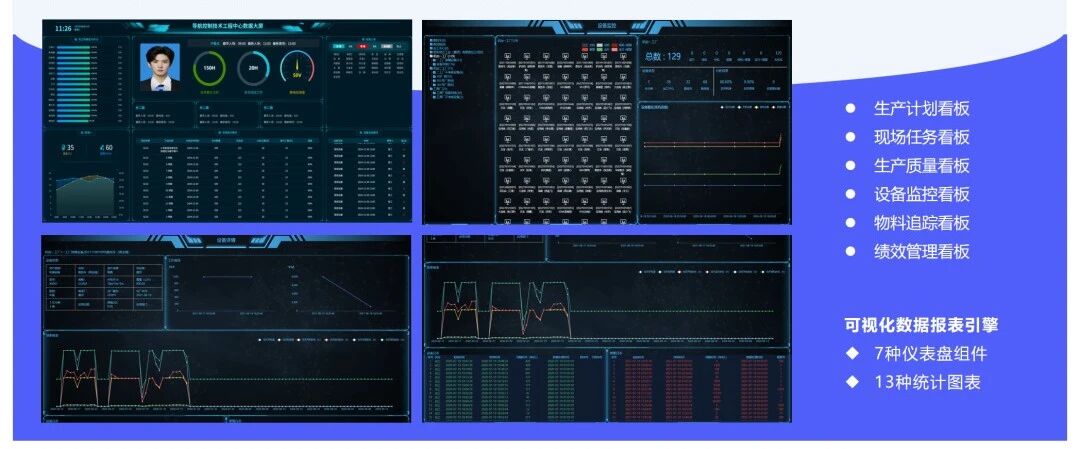Image resolution: width=1077 pixels, height=449 pixels.
Task: Select 现场任务看板 in the list
Action: click(921, 138)
